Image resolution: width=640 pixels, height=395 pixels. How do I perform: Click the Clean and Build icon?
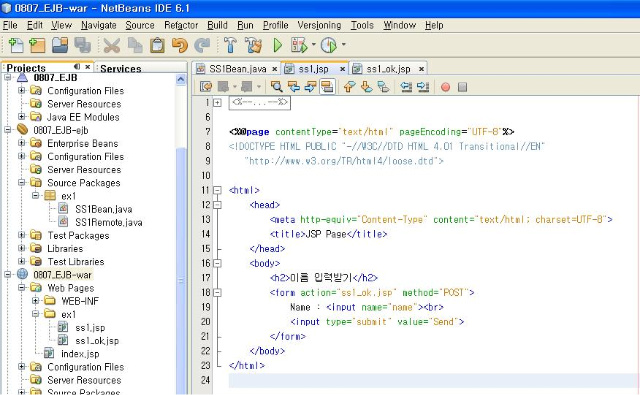pyautogui.click(x=253, y=45)
